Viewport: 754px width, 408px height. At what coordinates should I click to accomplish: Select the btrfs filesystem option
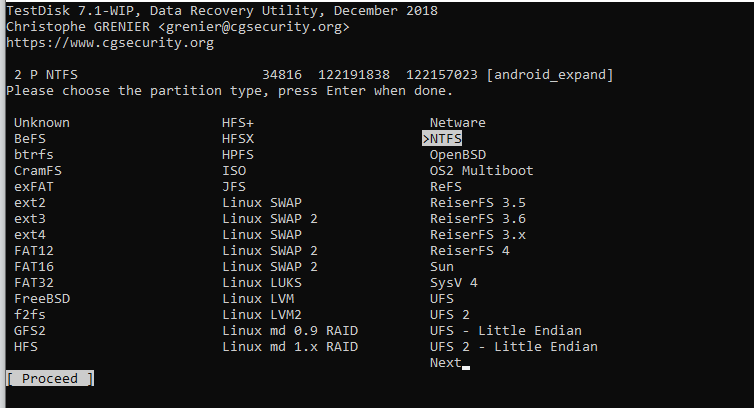(x=35, y=155)
